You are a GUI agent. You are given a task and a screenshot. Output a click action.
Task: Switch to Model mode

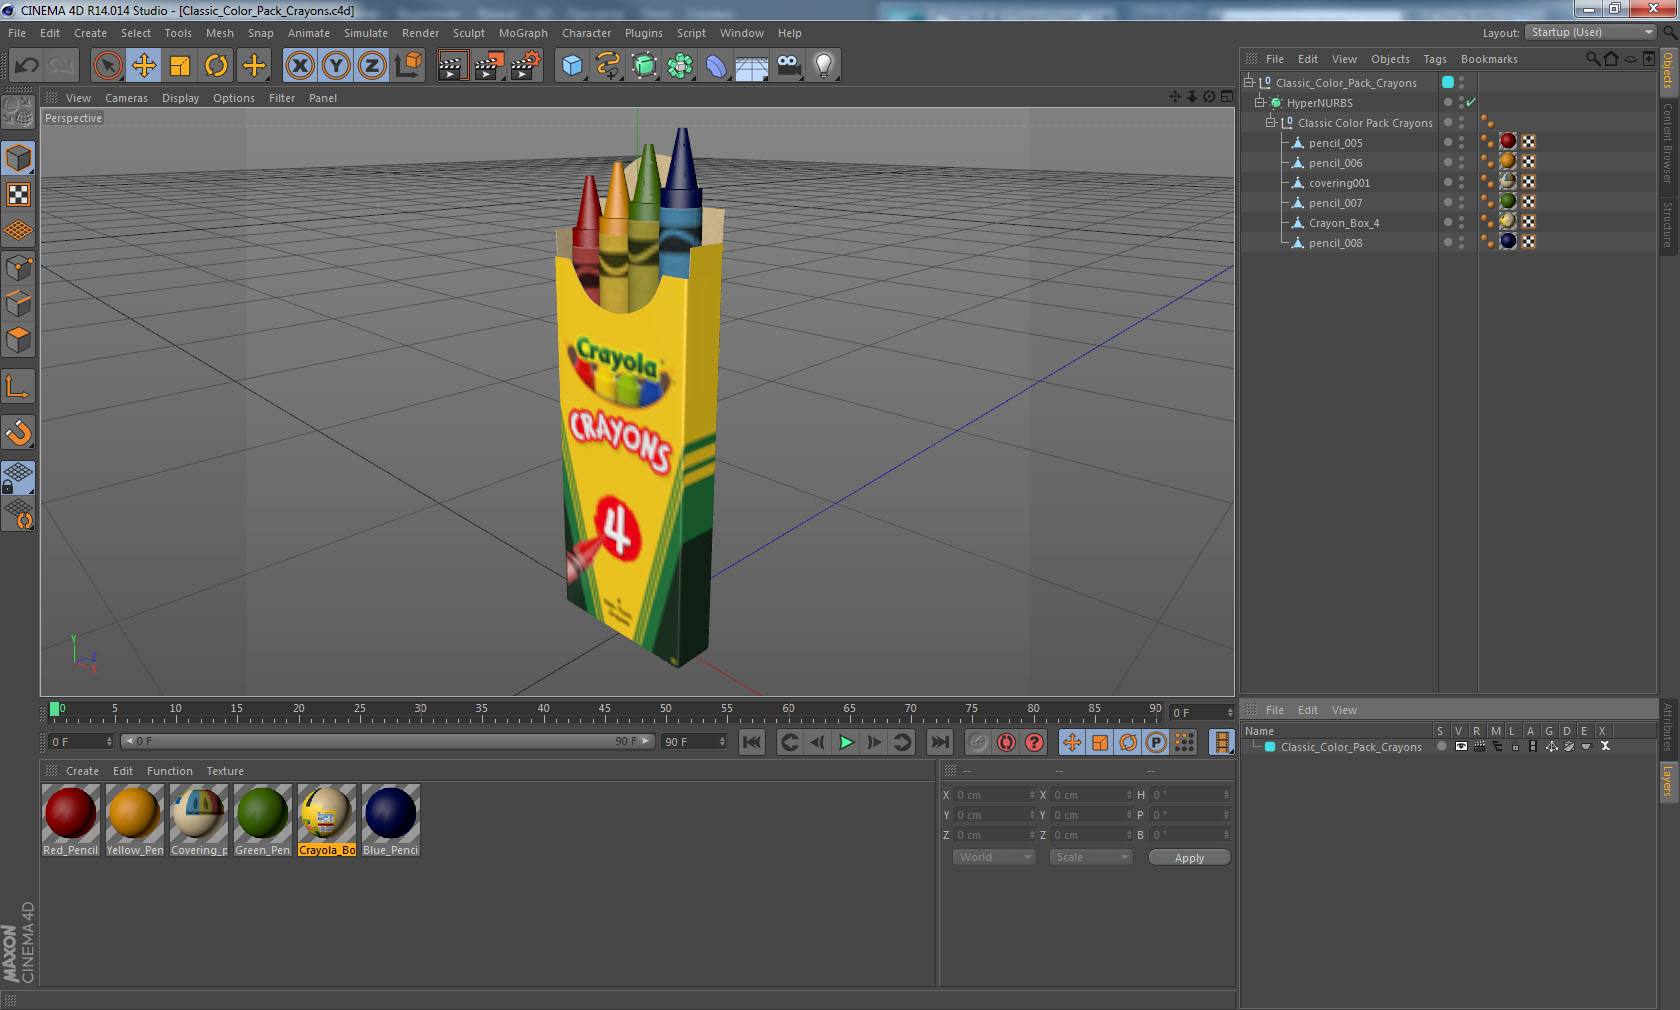point(18,158)
